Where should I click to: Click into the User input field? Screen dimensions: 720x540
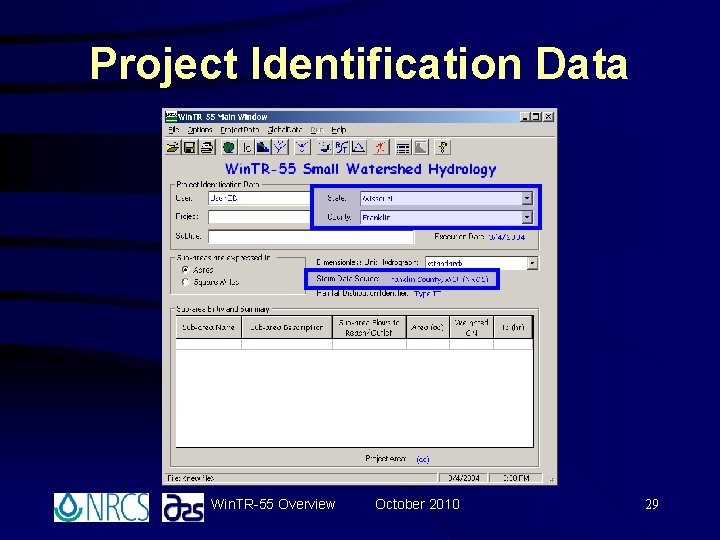(x=259, y=198)
